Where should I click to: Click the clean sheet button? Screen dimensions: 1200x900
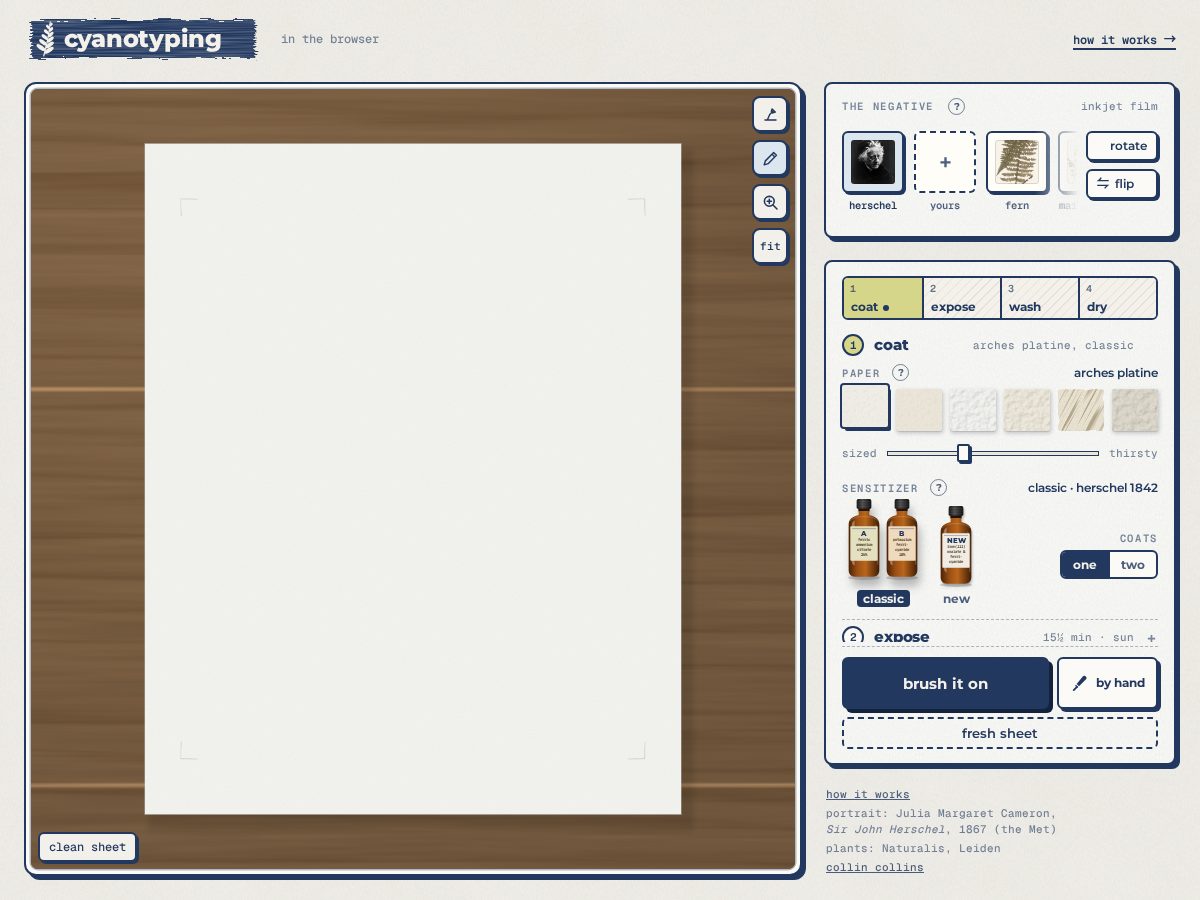[x=88, y=847]
